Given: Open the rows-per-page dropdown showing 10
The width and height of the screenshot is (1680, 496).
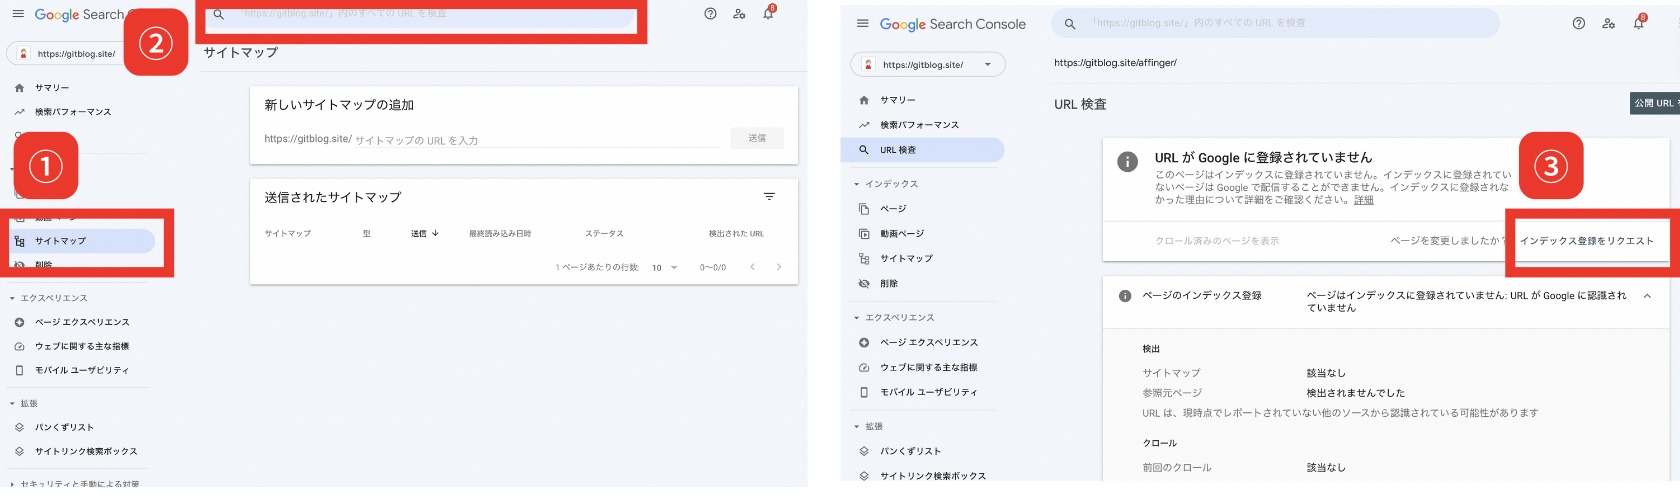Looking at the screenshot, I should pos(665,267).
